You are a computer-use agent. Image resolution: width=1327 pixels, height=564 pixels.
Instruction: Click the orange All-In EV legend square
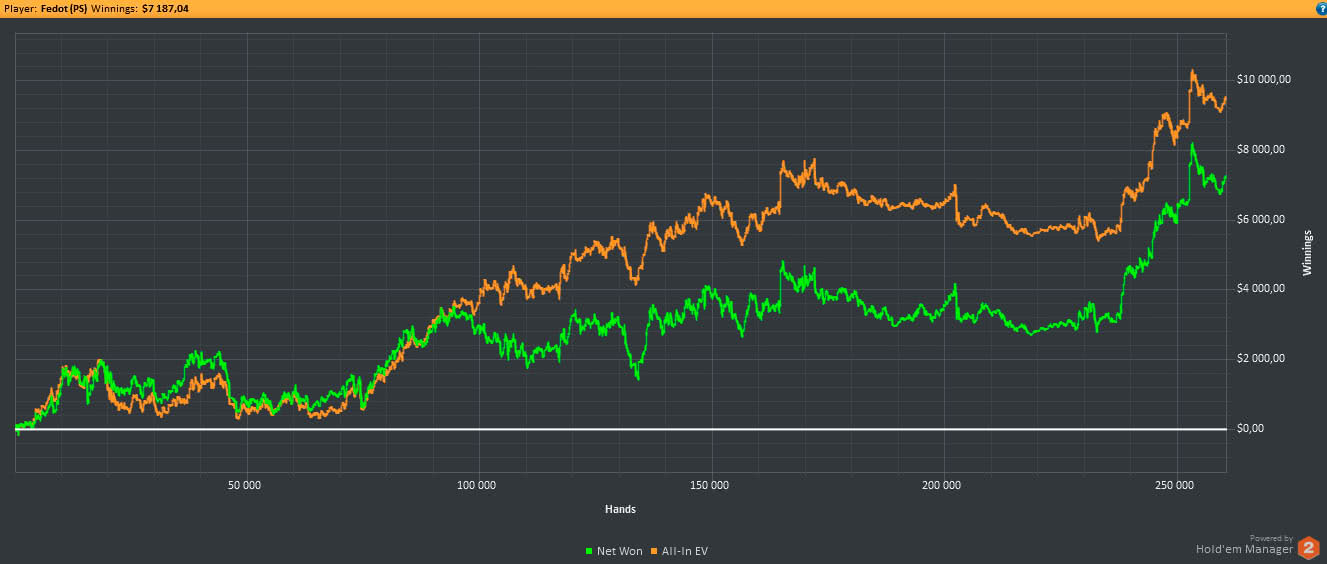[x=655, y=551]
